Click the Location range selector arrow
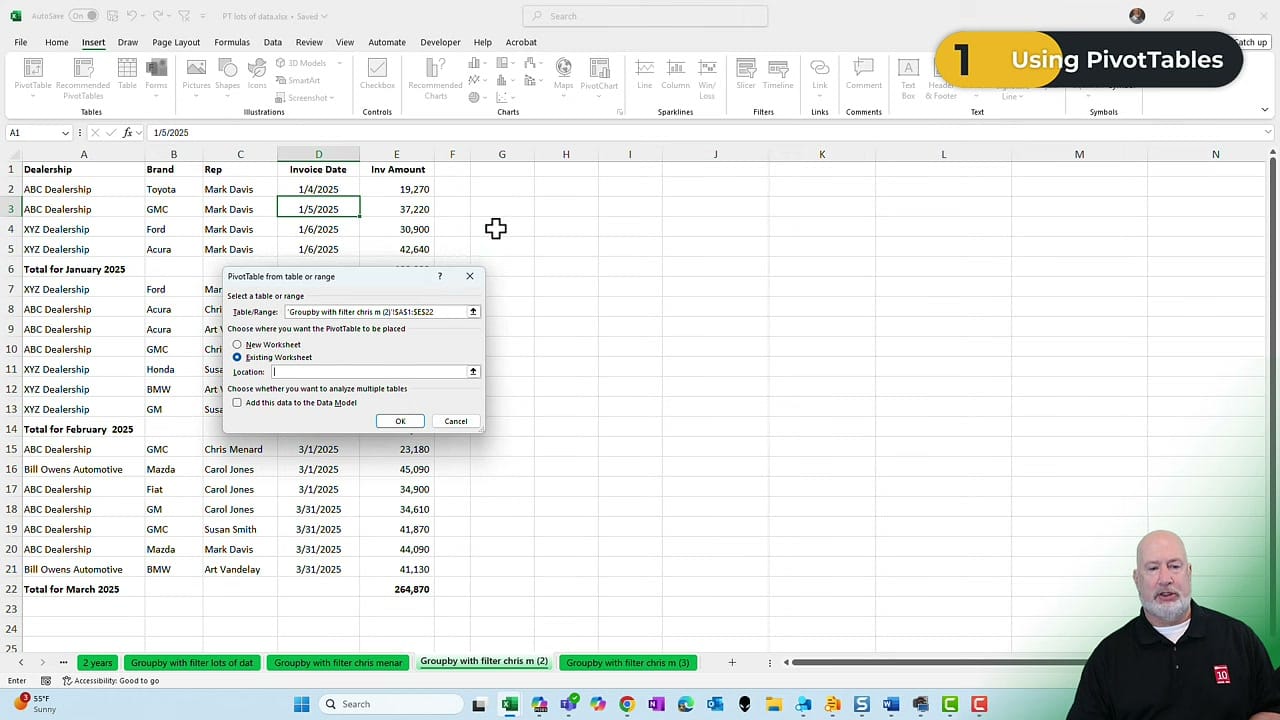Image resolution: width=1280 pixels, height=720 pixels. (x=472, y=371)
